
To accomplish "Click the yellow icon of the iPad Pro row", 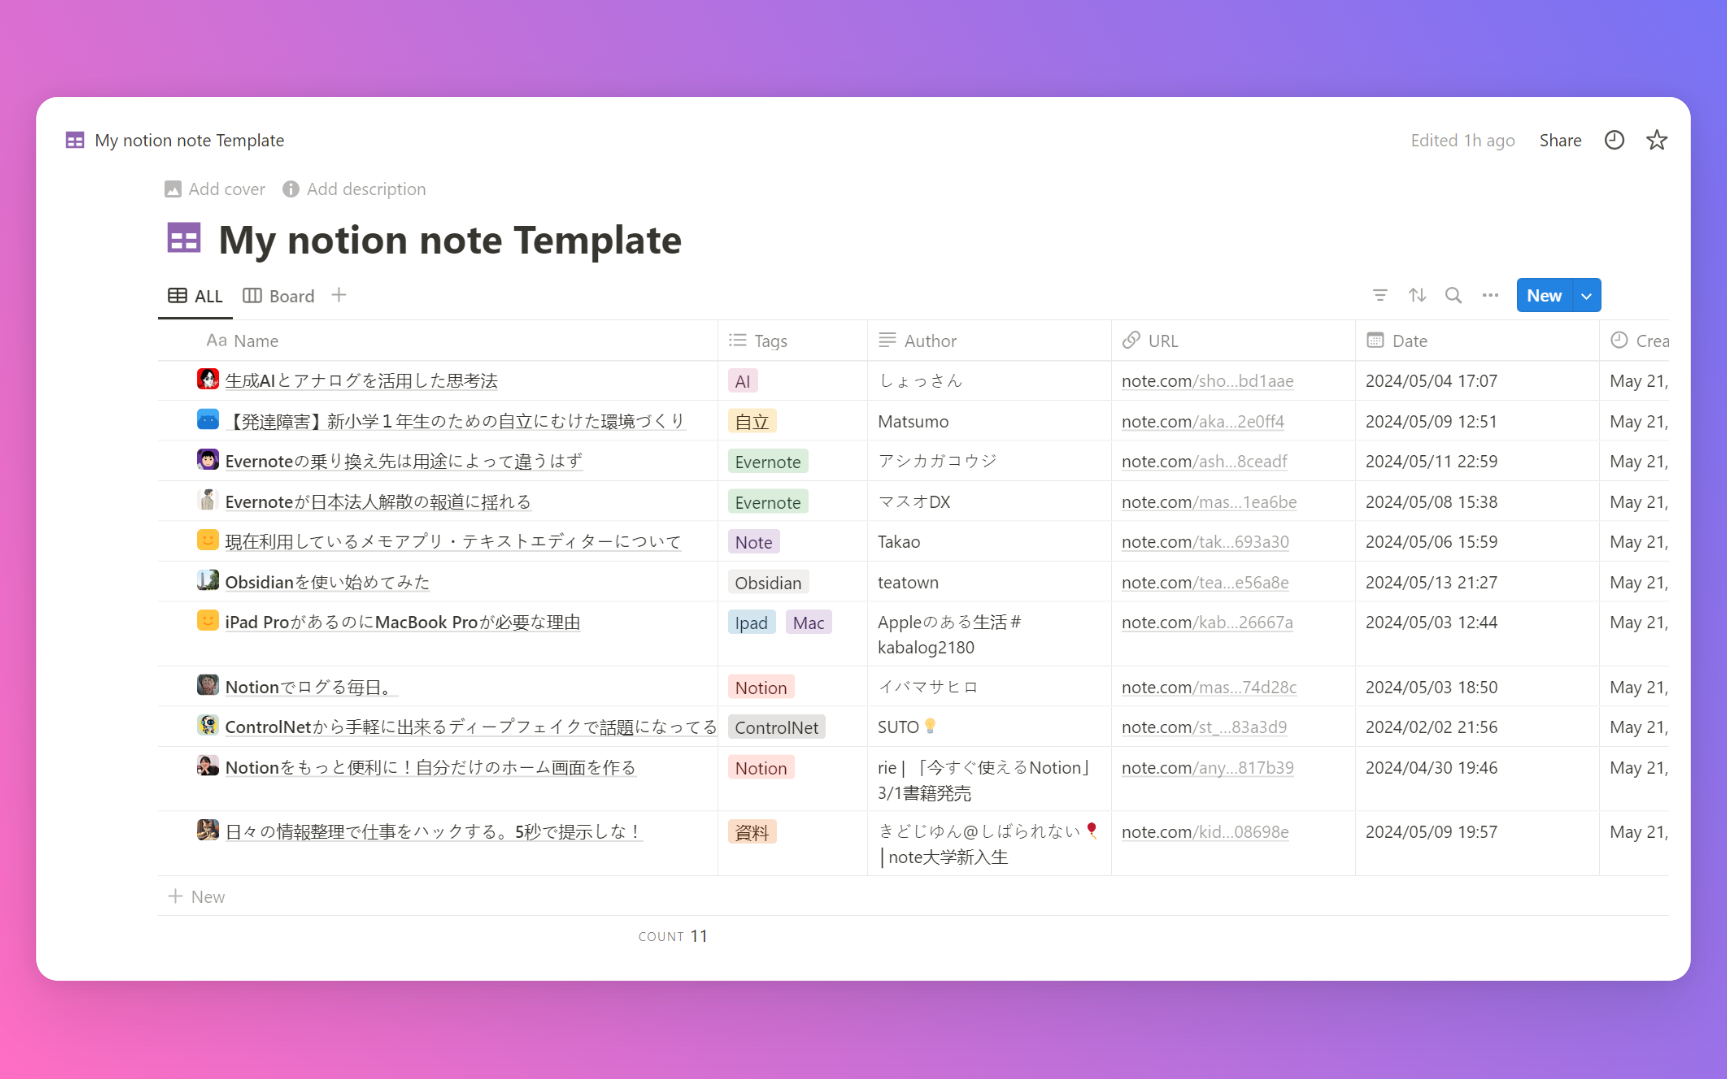I will point(207,620).
